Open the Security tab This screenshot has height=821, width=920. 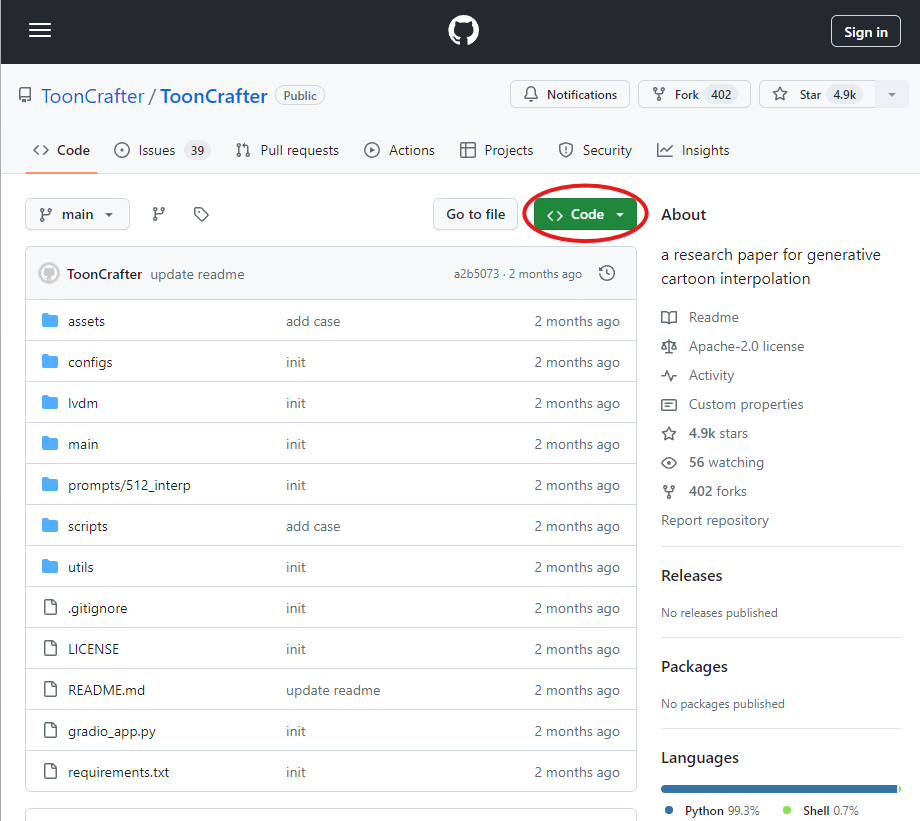point(595,151)
